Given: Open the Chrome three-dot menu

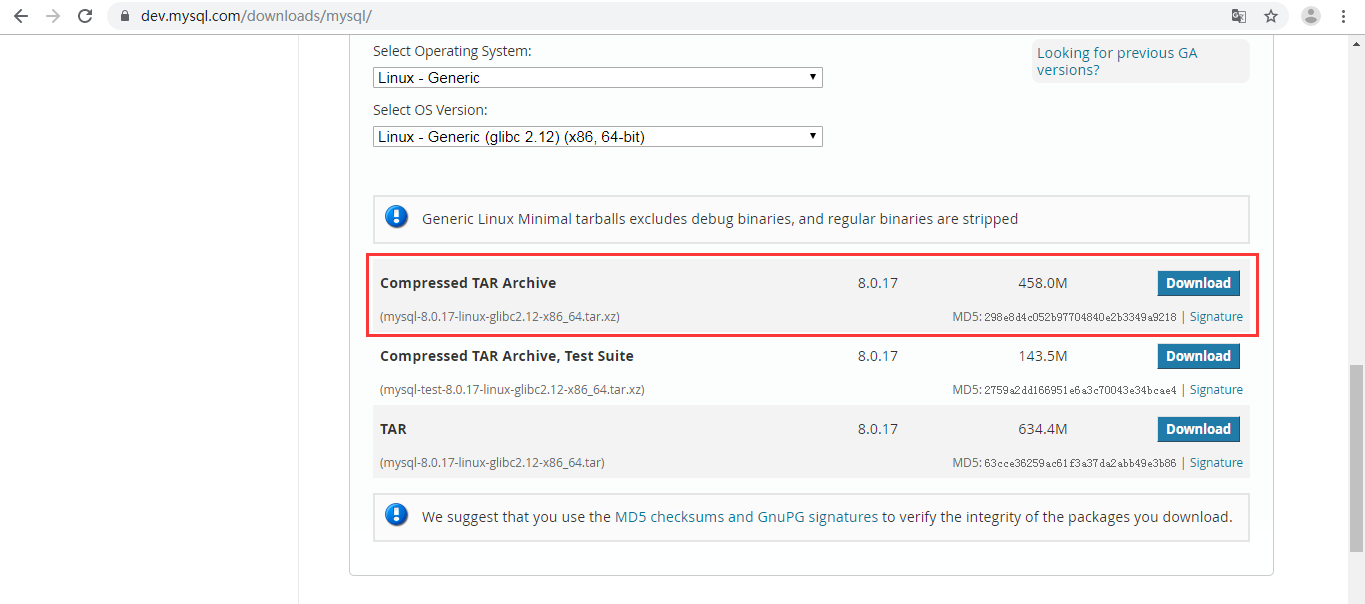Looking at the screenshot, I should [x=1344, y=16].
